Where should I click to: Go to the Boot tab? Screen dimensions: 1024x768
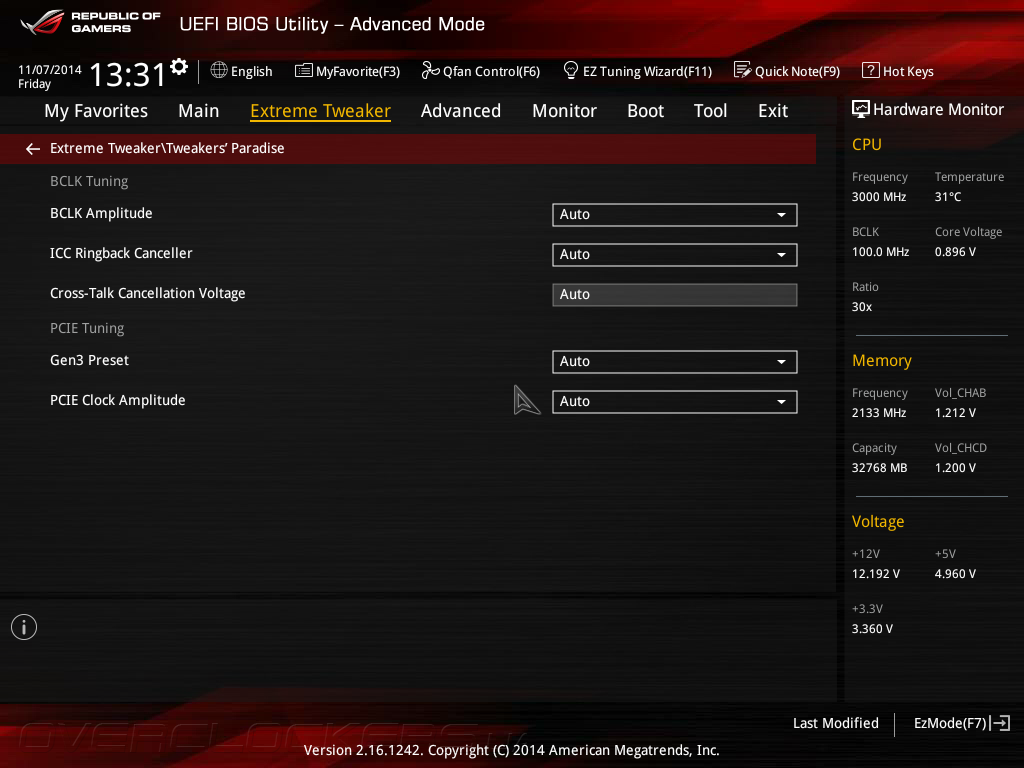(645, 111)
